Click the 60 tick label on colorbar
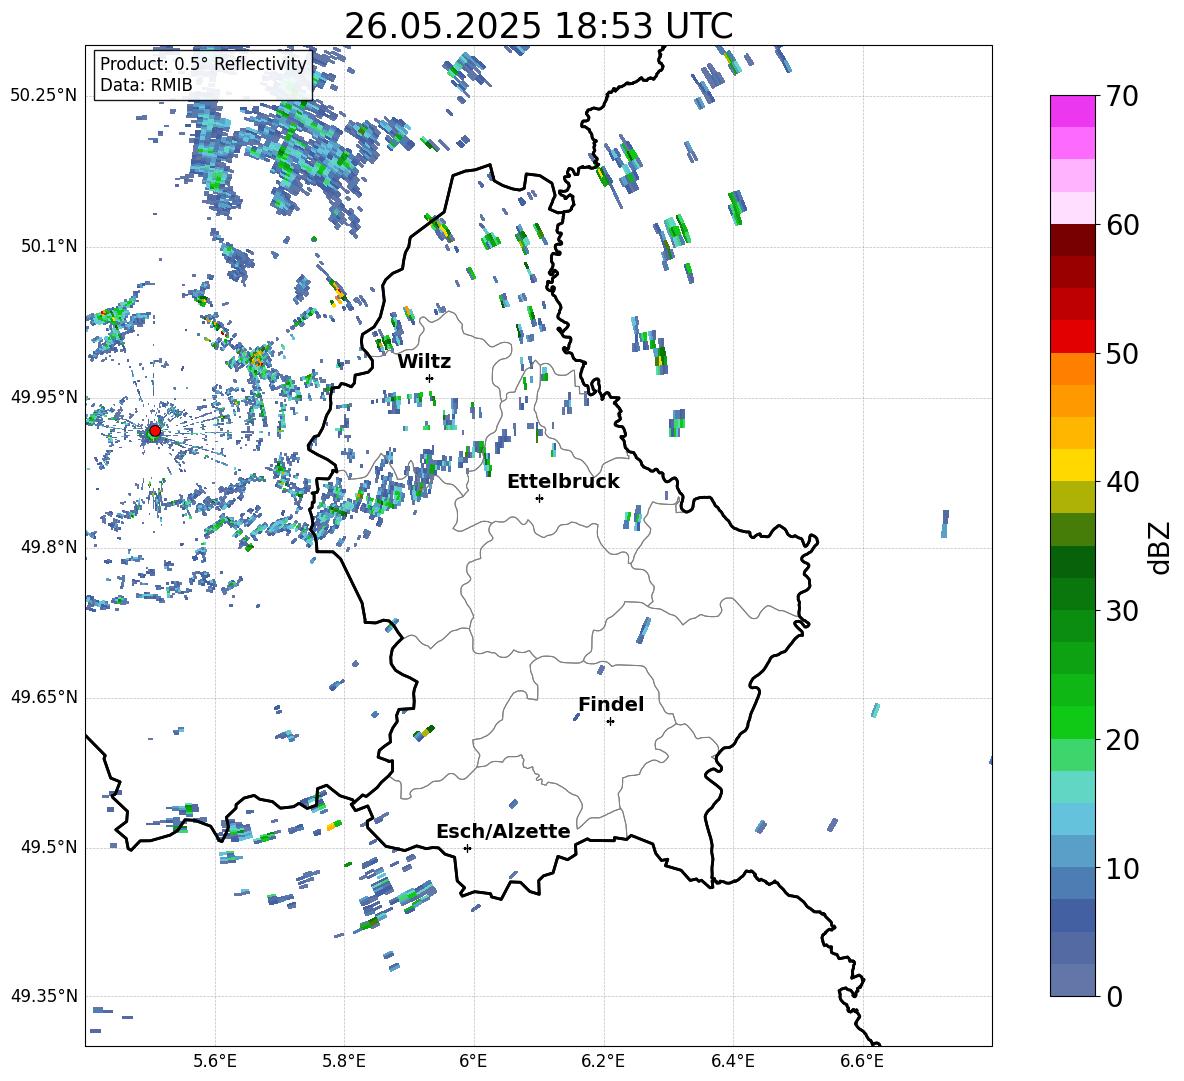The height and width of the screenshot is (1081, 1184). point(1121,225)
